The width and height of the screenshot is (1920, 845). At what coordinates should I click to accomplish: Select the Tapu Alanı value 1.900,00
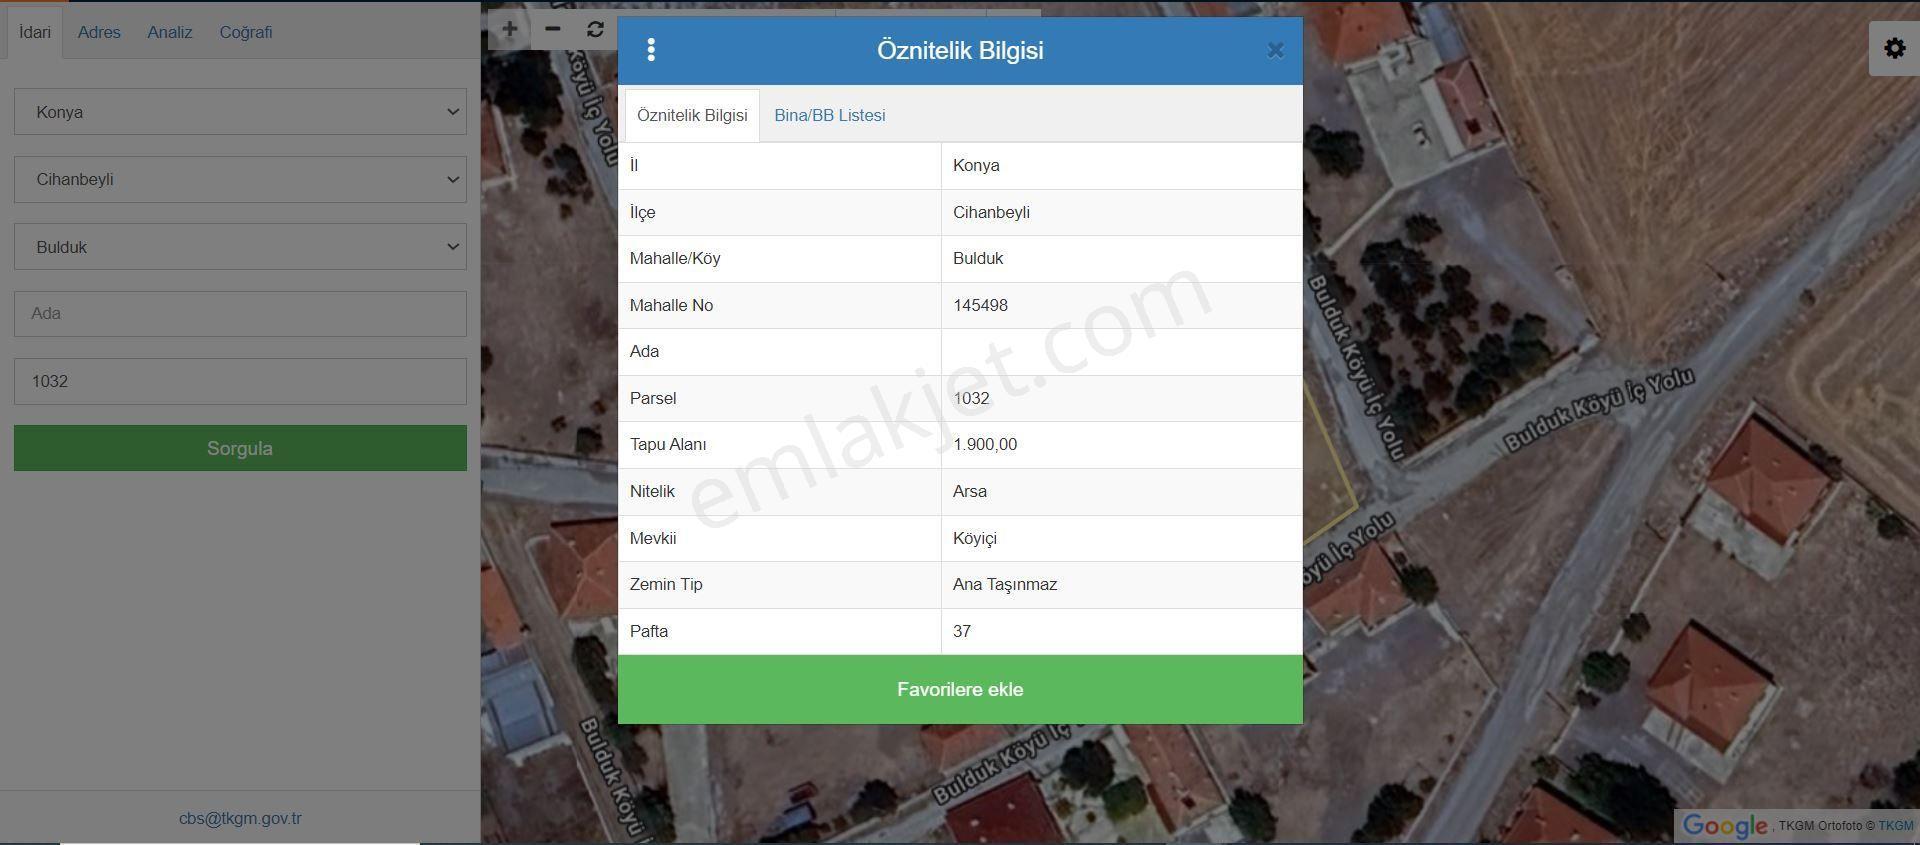pos(985,444)
